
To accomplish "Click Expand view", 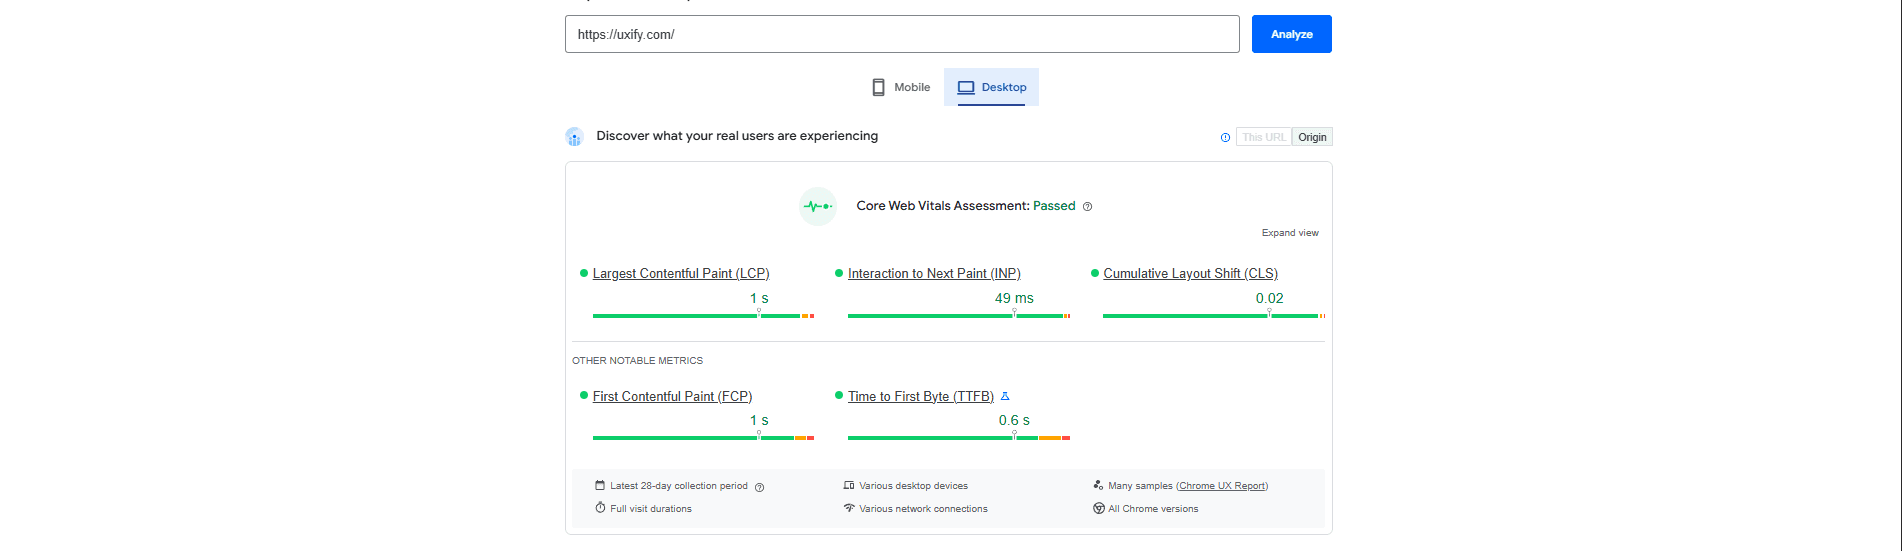I will [1290, 233].
